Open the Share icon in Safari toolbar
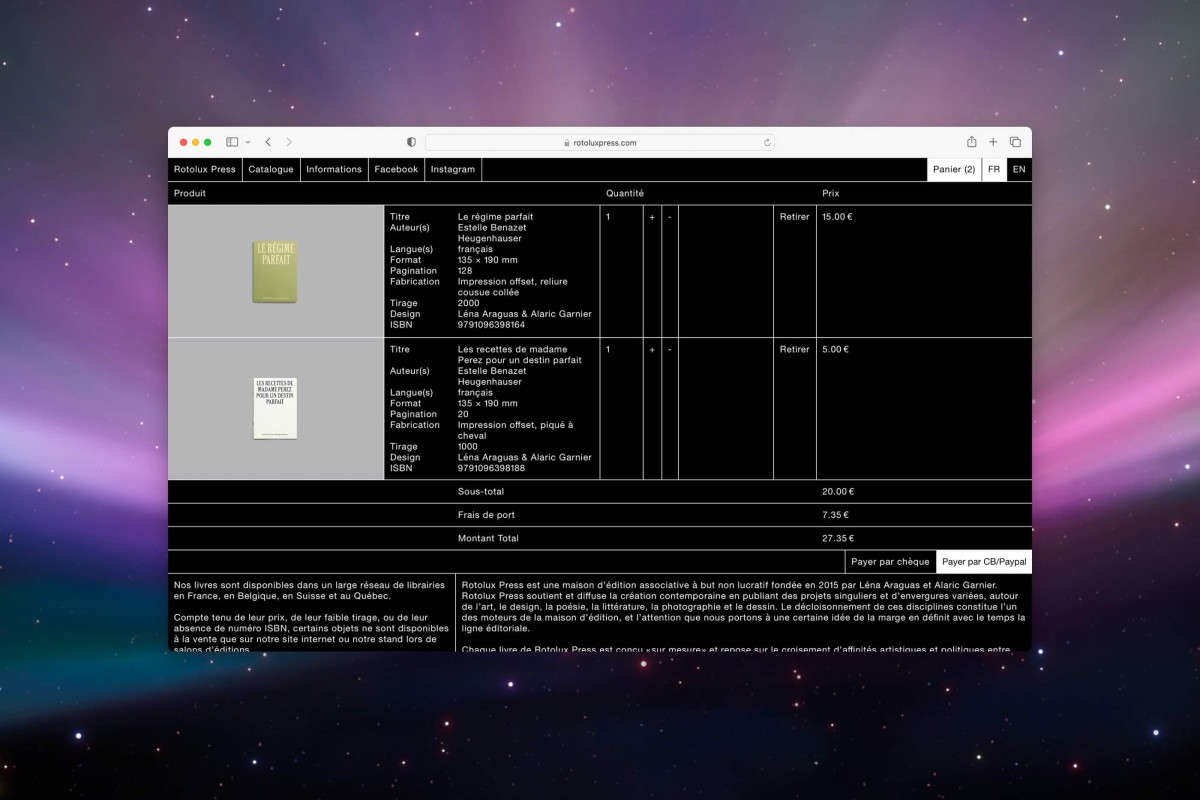This screenshot has width=1200, height=800. (971, 142)
